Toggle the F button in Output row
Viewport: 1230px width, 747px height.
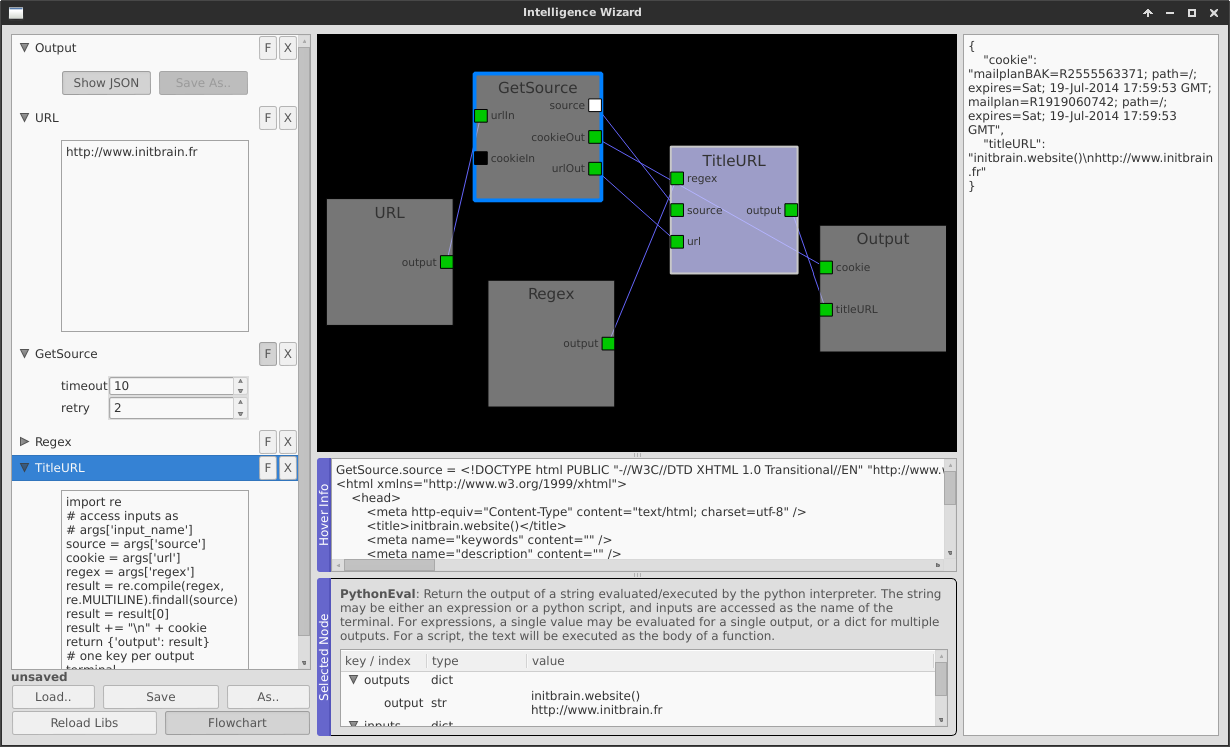click(267, 48)
